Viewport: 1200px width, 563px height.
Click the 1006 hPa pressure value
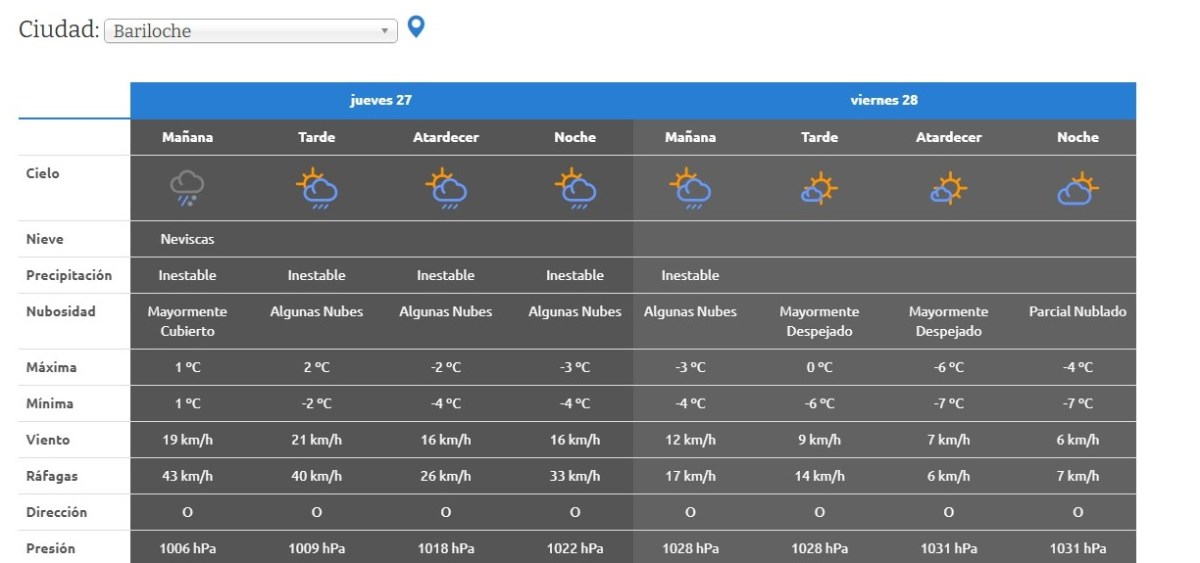(187, 548)
